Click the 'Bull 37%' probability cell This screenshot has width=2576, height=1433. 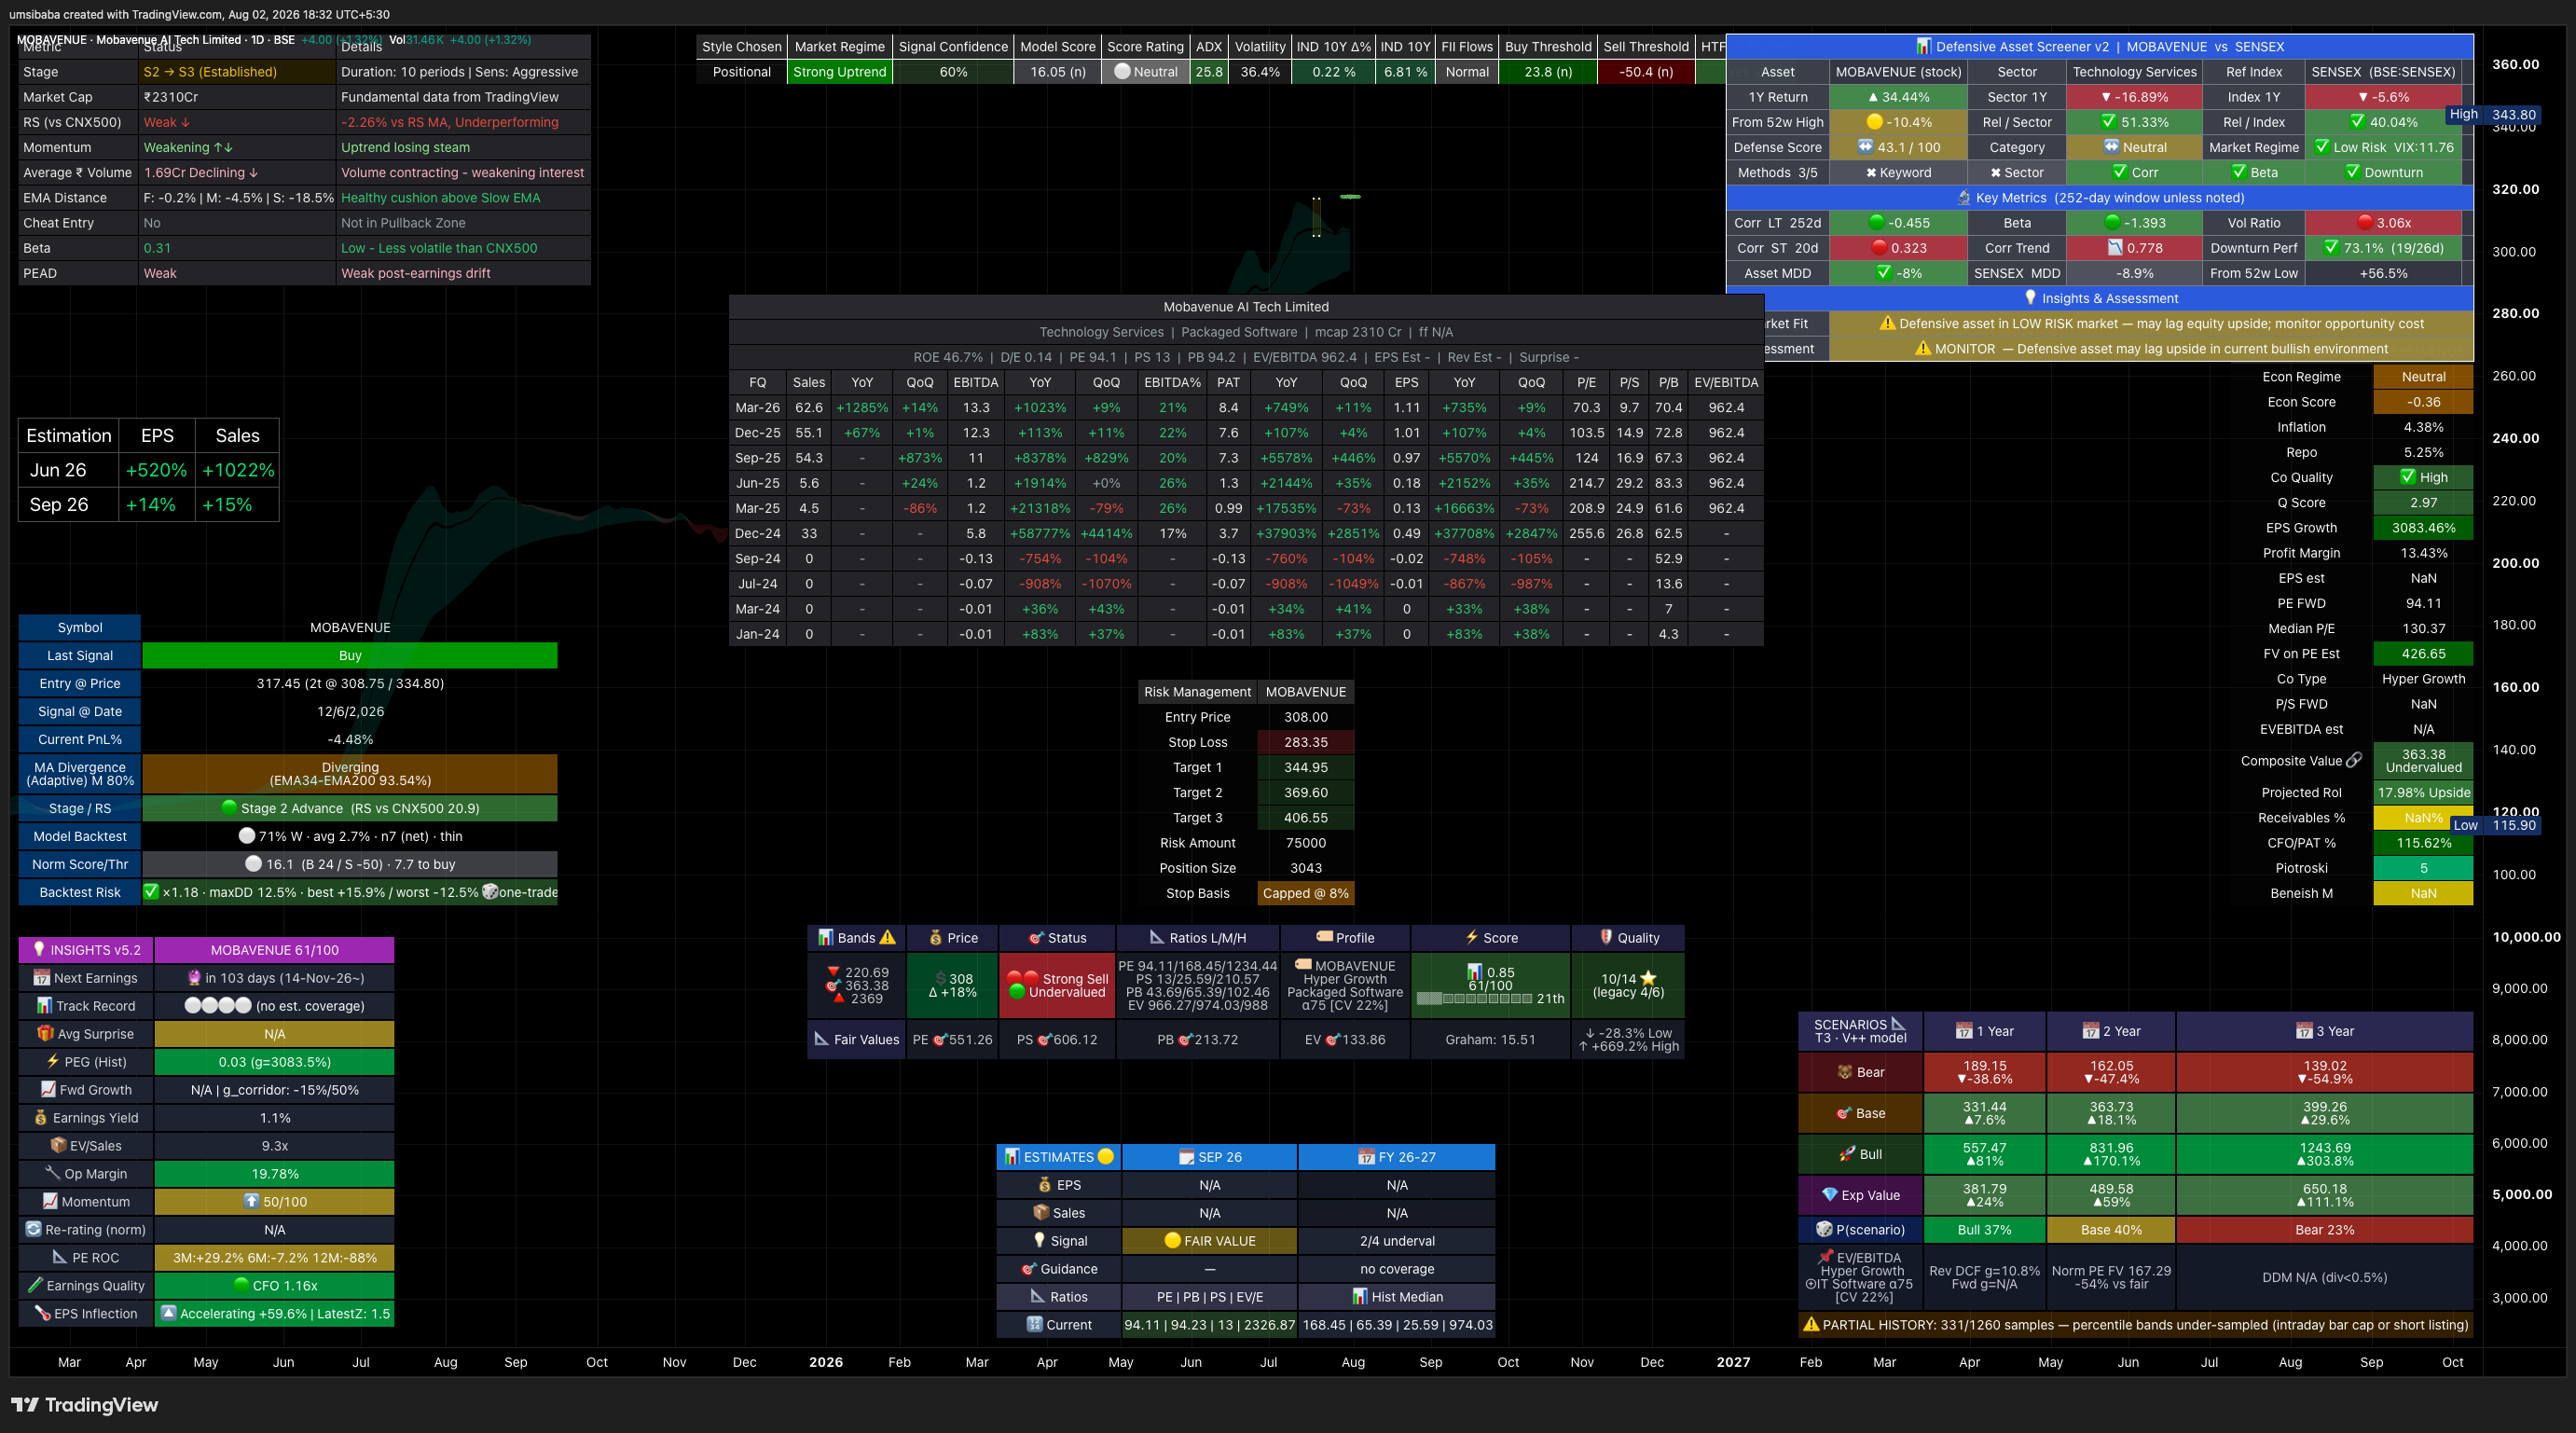click(x=1984, y=1229)
